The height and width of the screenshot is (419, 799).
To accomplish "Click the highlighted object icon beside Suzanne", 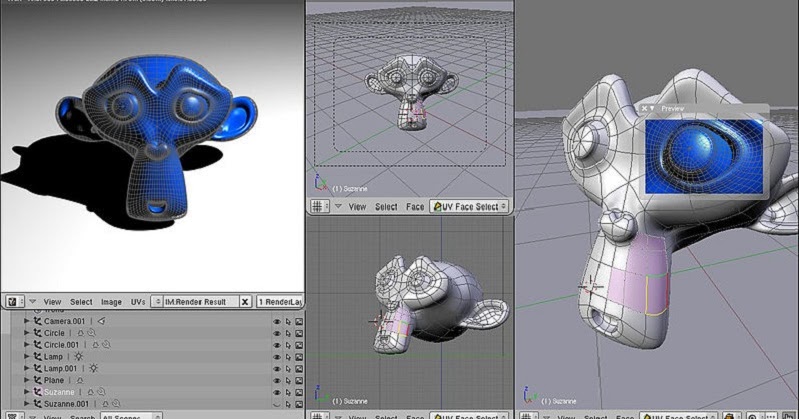I will click(37, 392).
